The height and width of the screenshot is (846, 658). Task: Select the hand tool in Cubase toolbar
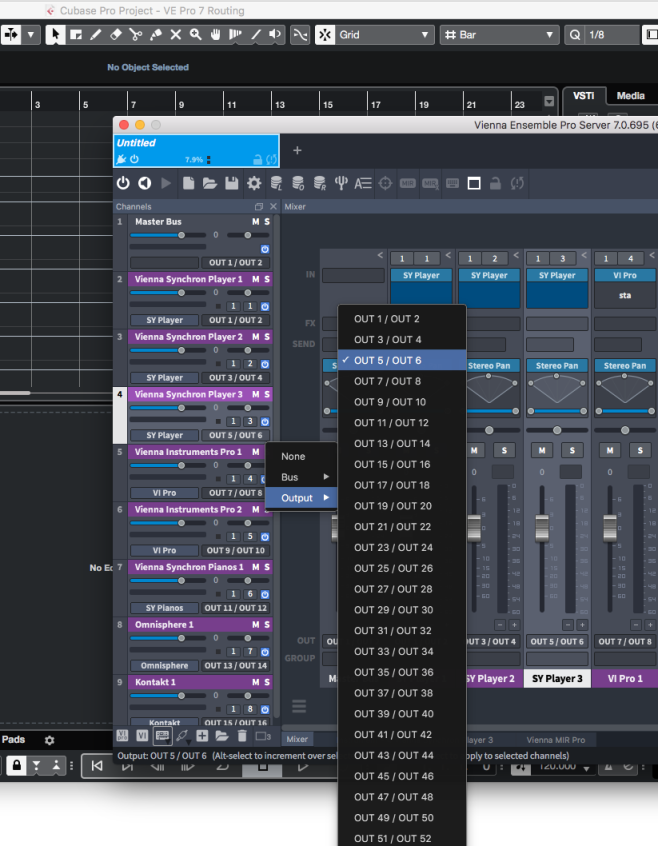[216, 35]
